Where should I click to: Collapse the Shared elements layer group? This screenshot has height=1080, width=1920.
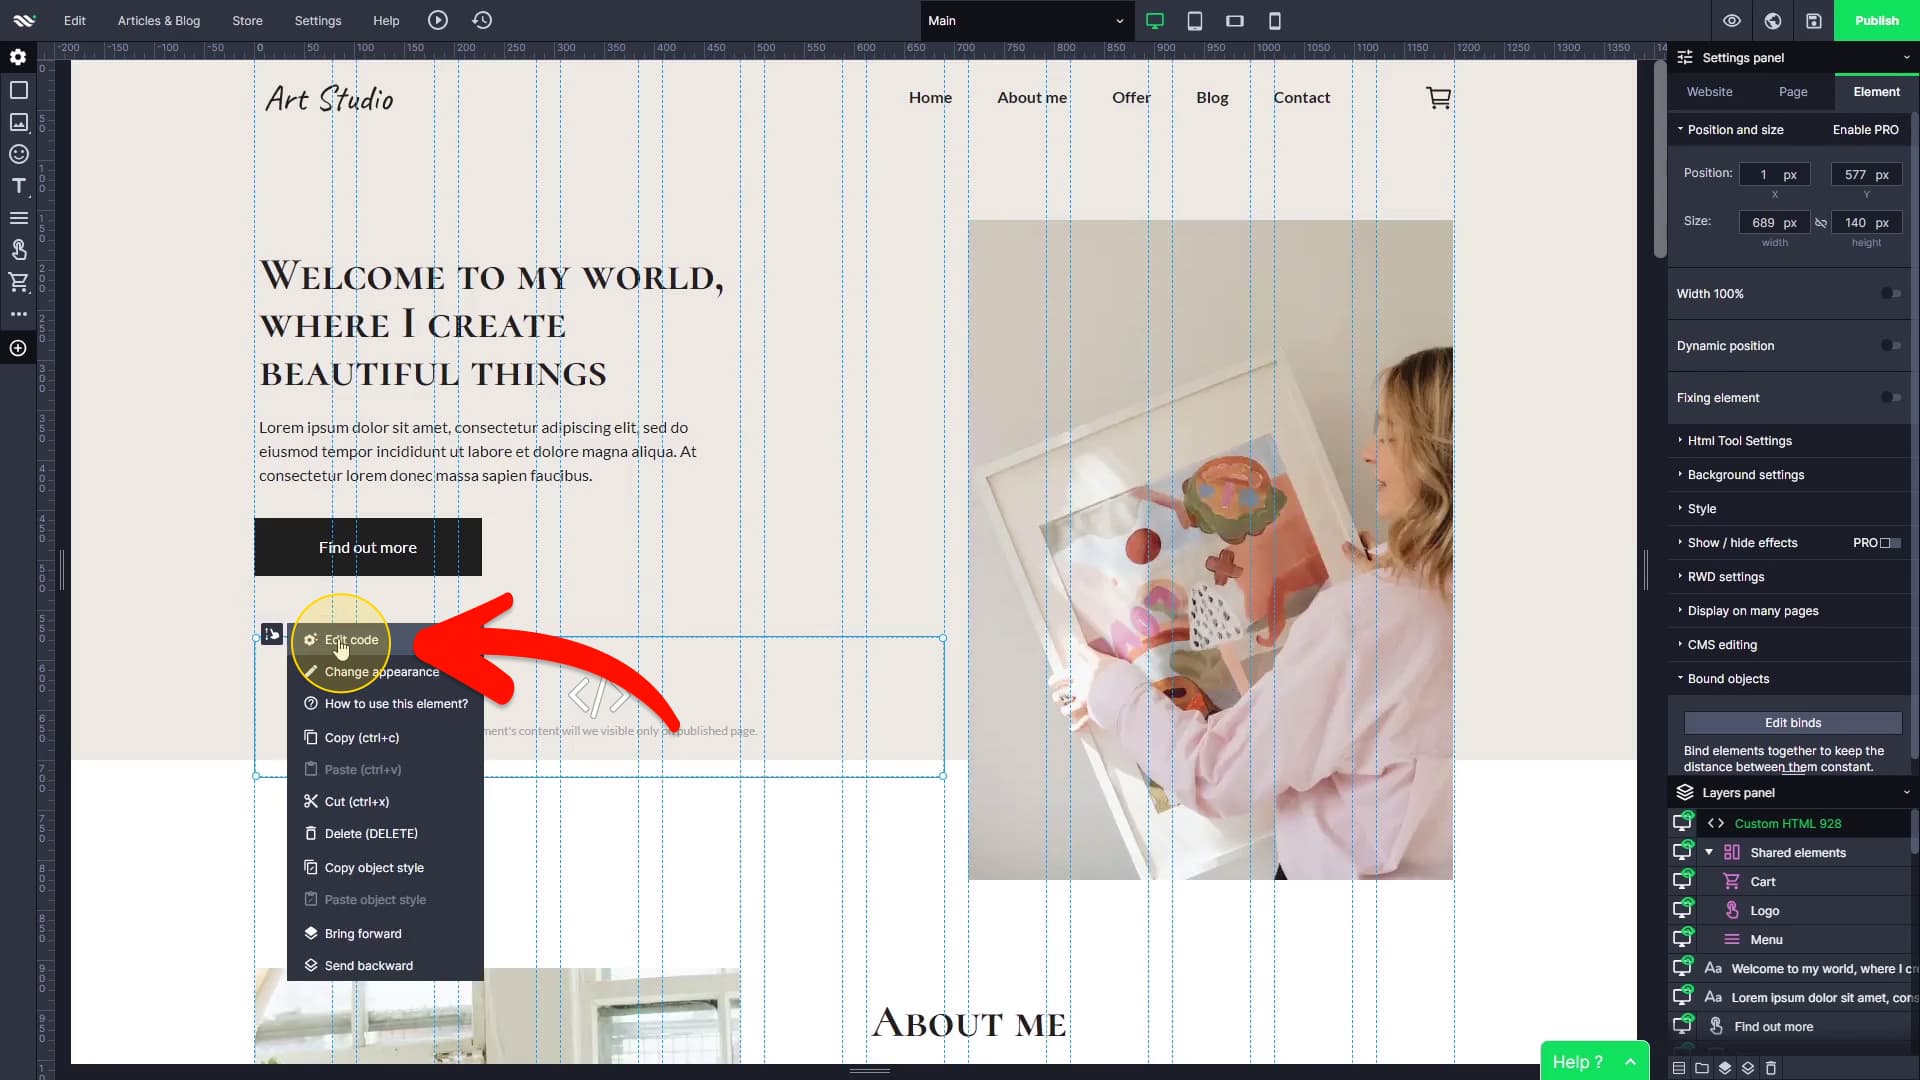(x=1709, y=853)
